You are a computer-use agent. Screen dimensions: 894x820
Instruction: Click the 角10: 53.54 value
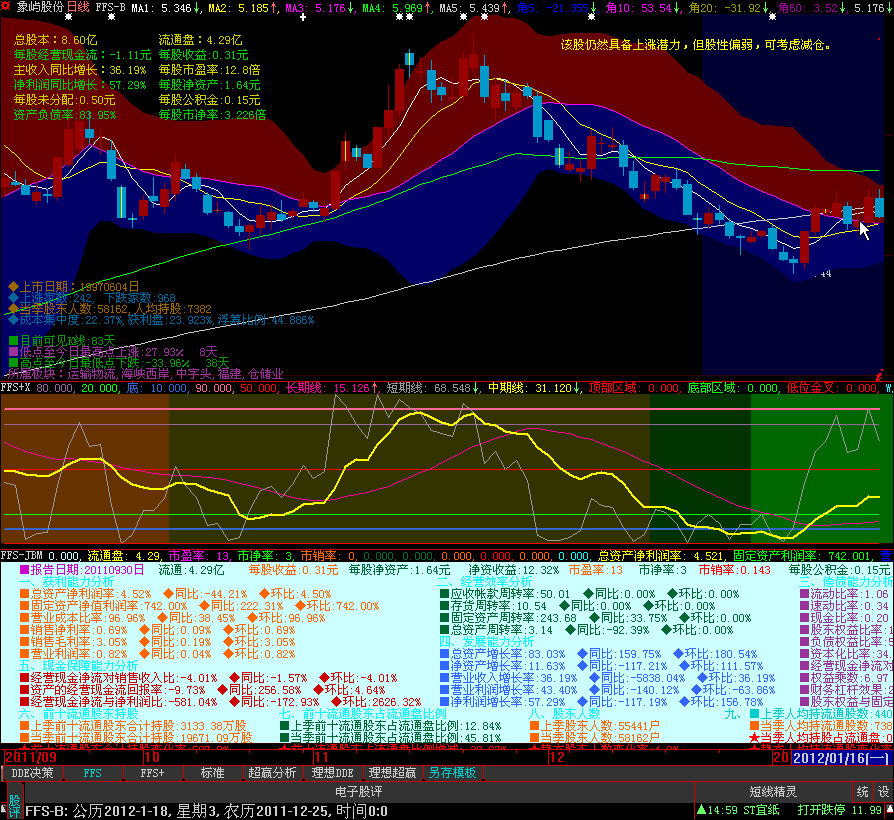[644, 8]
